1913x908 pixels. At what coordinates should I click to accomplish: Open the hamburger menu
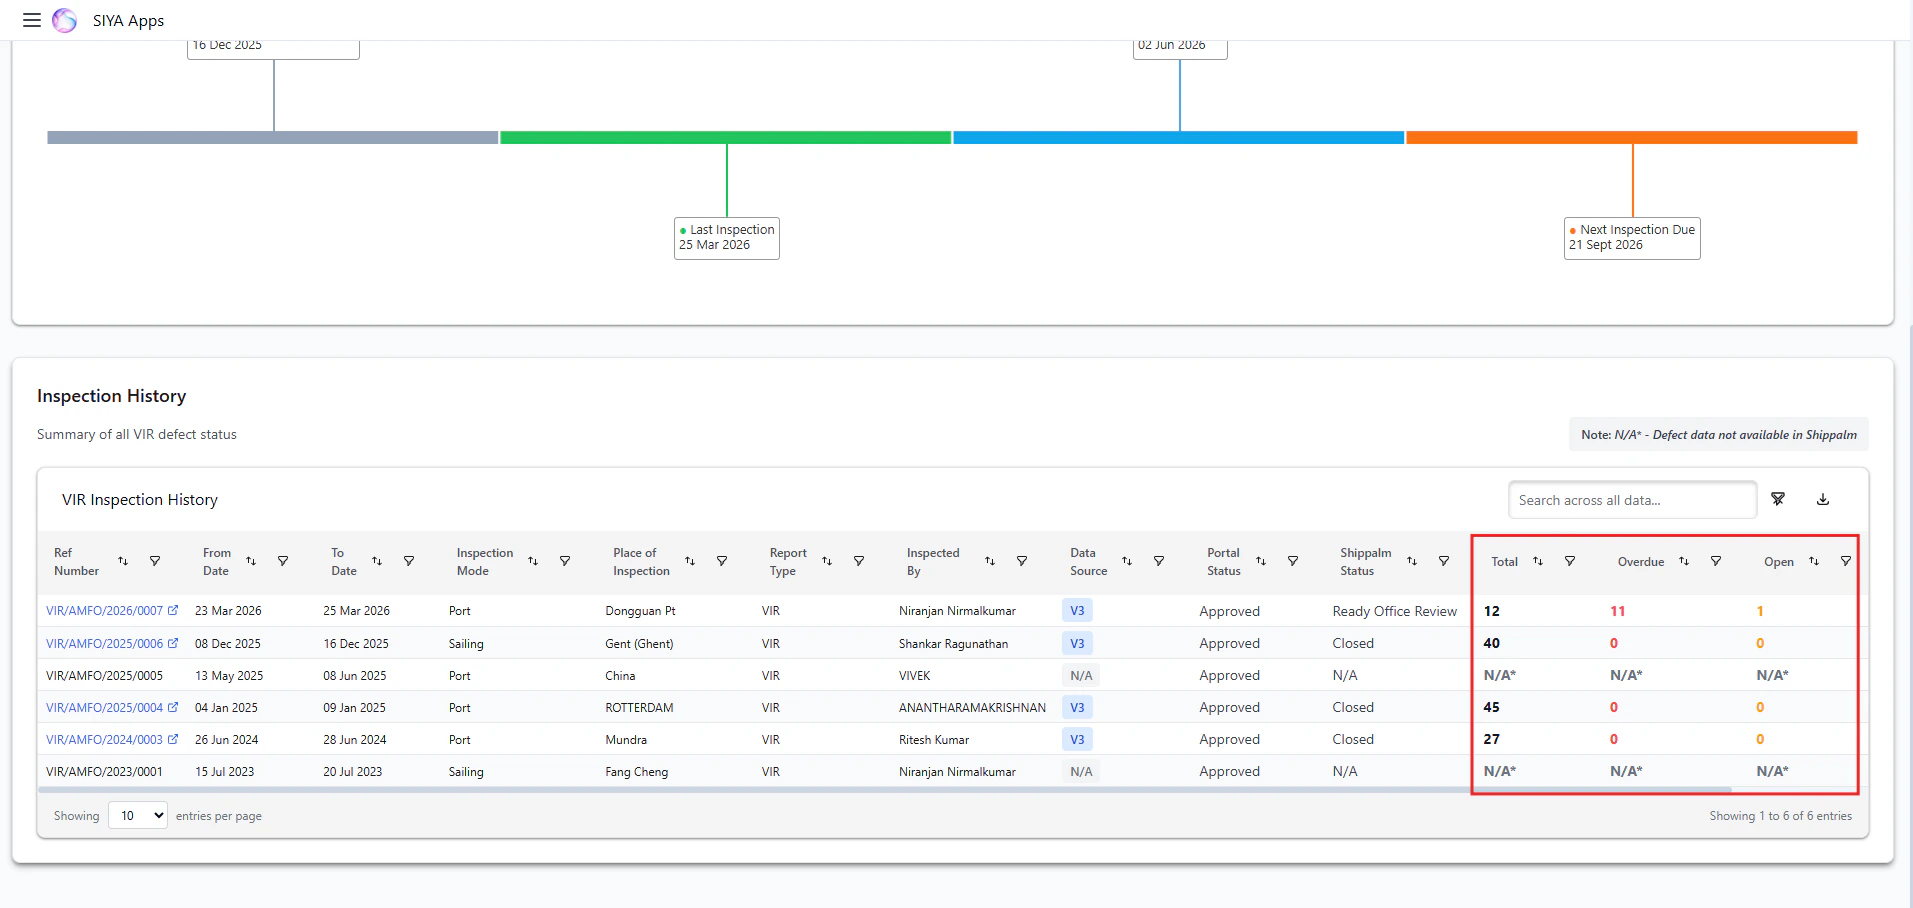[32, 20]
